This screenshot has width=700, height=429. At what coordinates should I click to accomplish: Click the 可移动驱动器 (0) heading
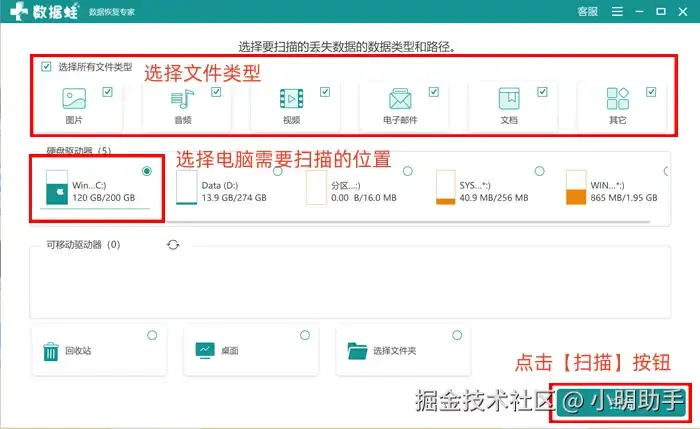click(83, 245)
